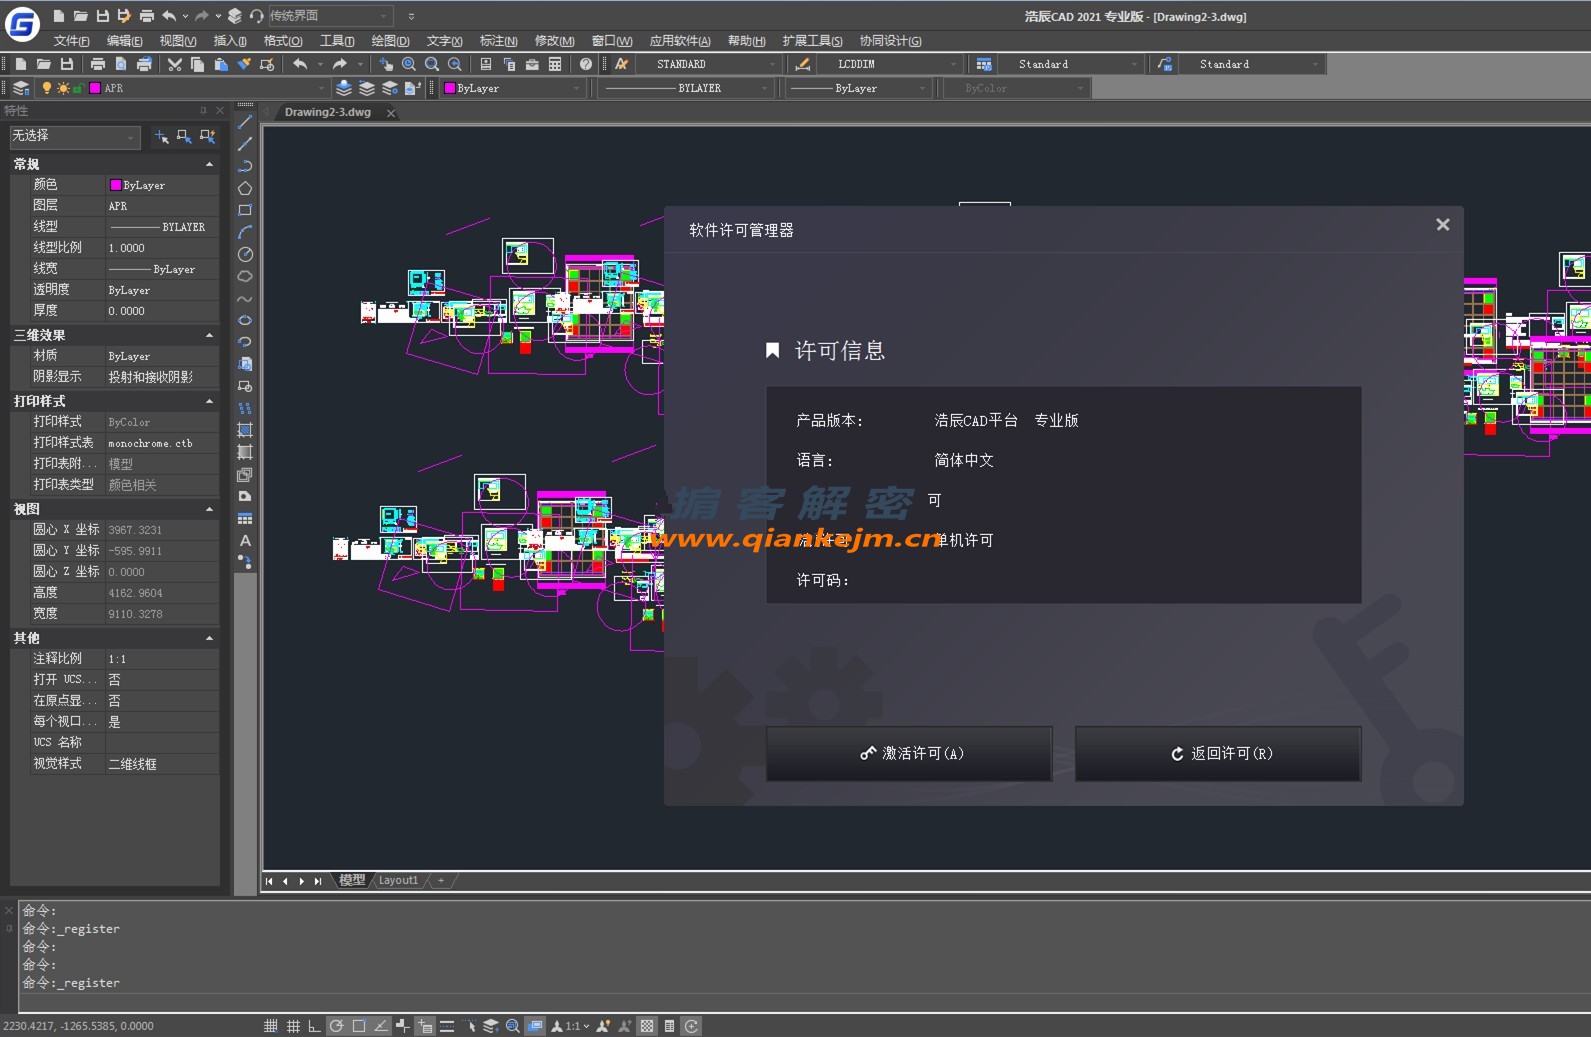Select the multiline Text tool

point(245,540)
